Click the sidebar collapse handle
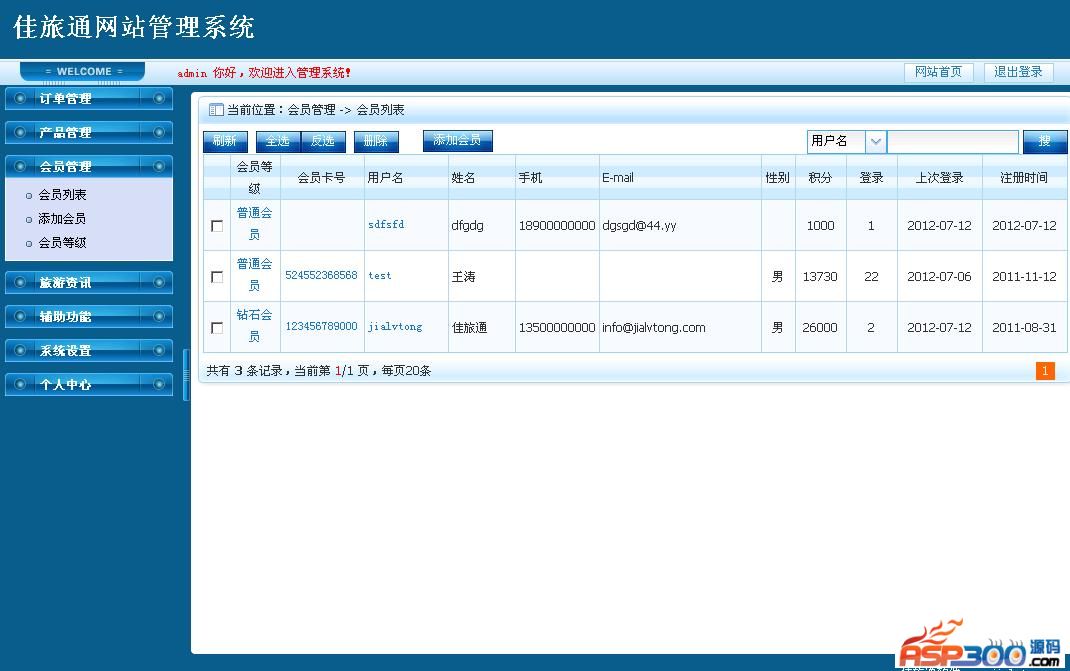Screen dimensions: 1070x671 (186, 375)
